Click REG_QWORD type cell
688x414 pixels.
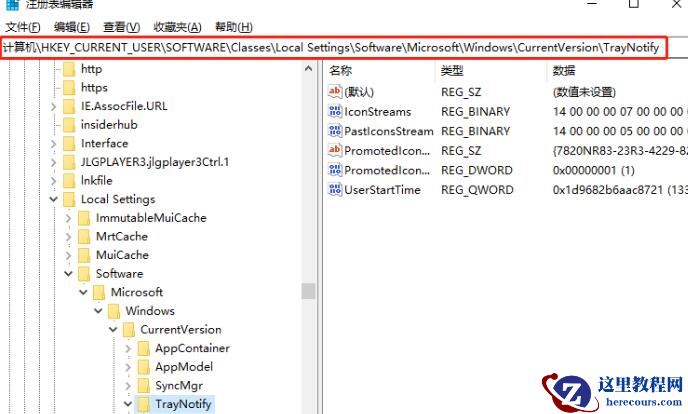pos(477,190)
